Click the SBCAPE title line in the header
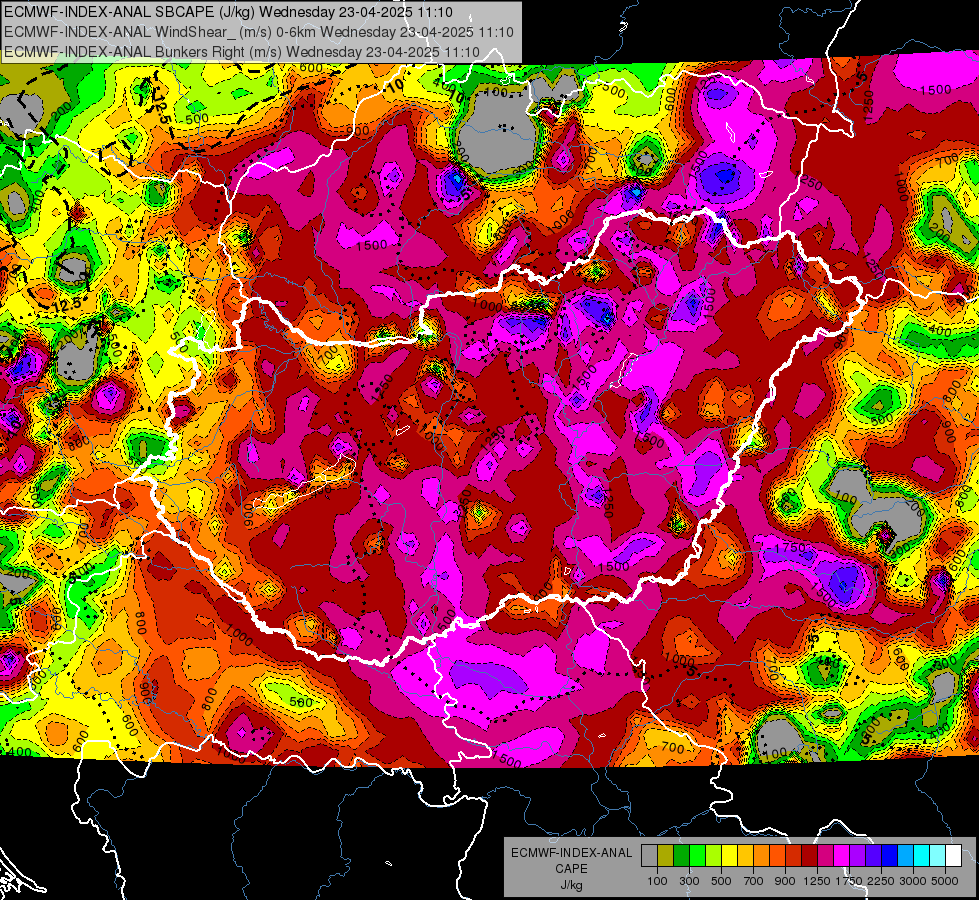The image size is (979, 900). (229, 12)
